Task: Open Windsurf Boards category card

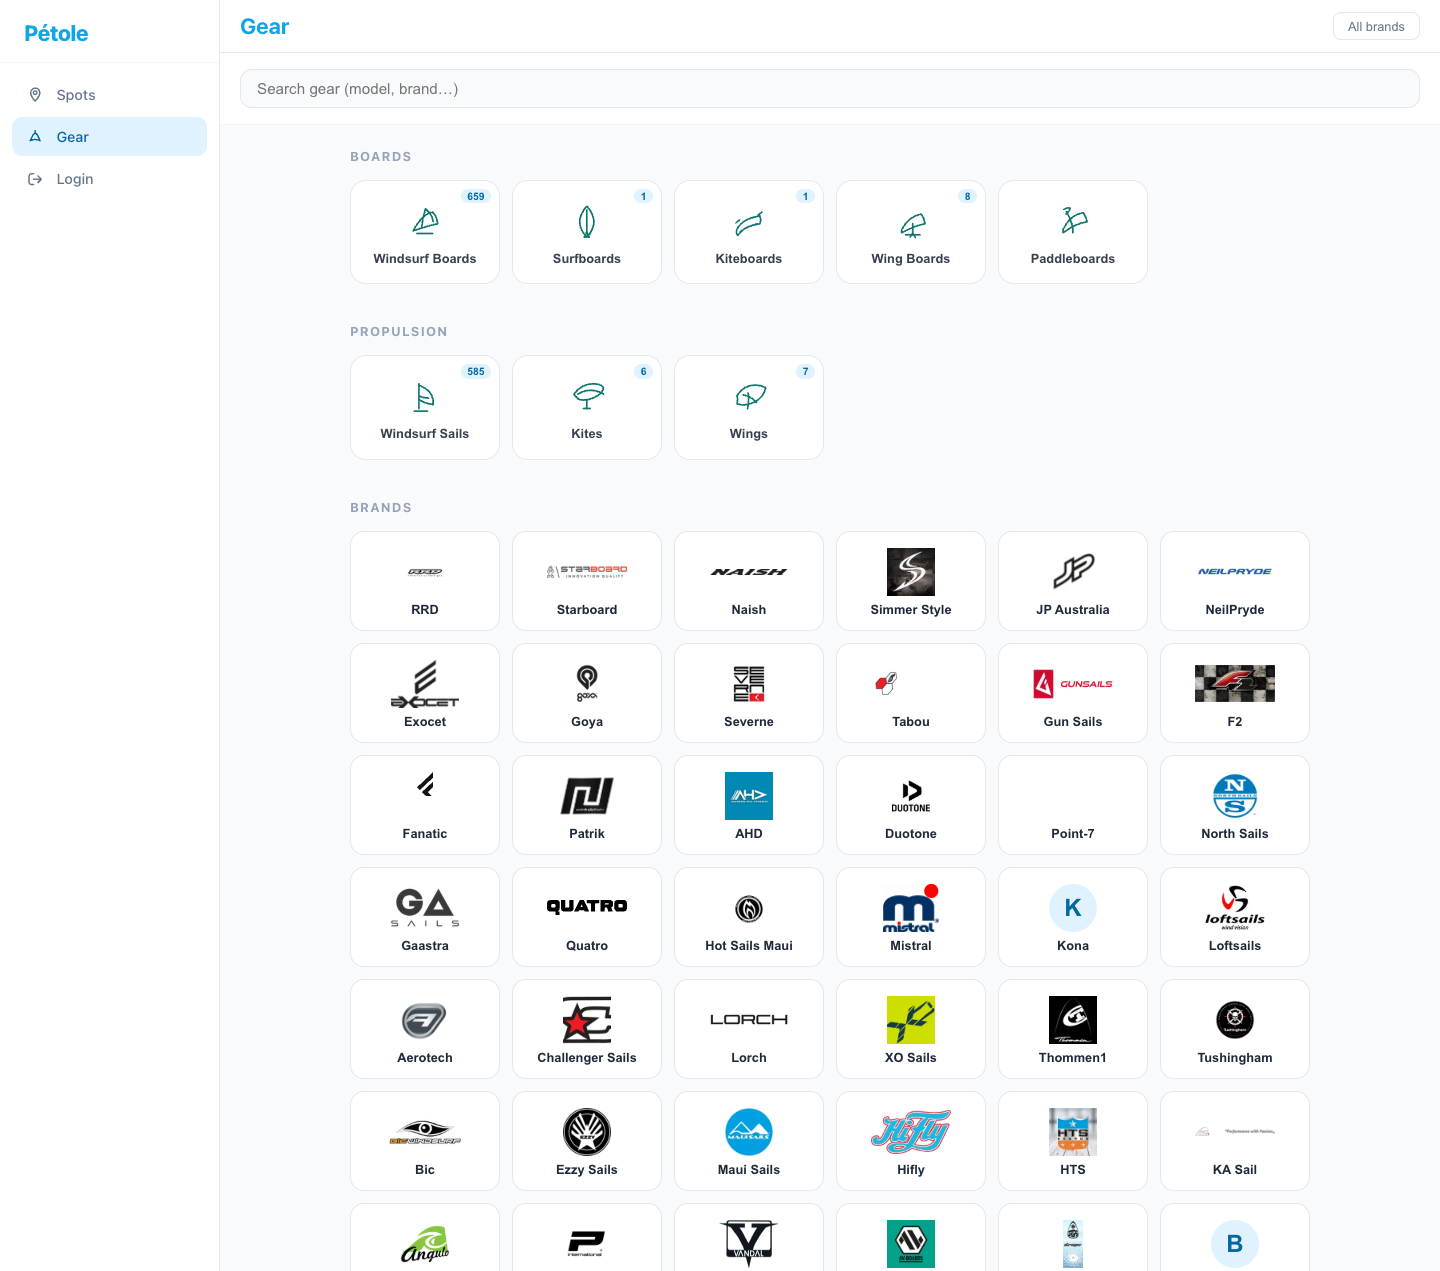Action: 425,232
